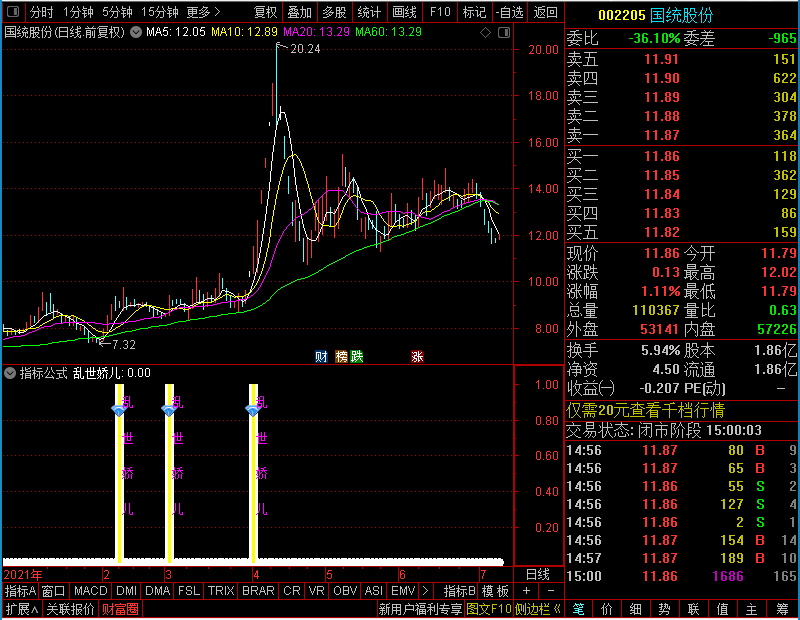Click the diamond signal icon above April

[x=253, y=410]
